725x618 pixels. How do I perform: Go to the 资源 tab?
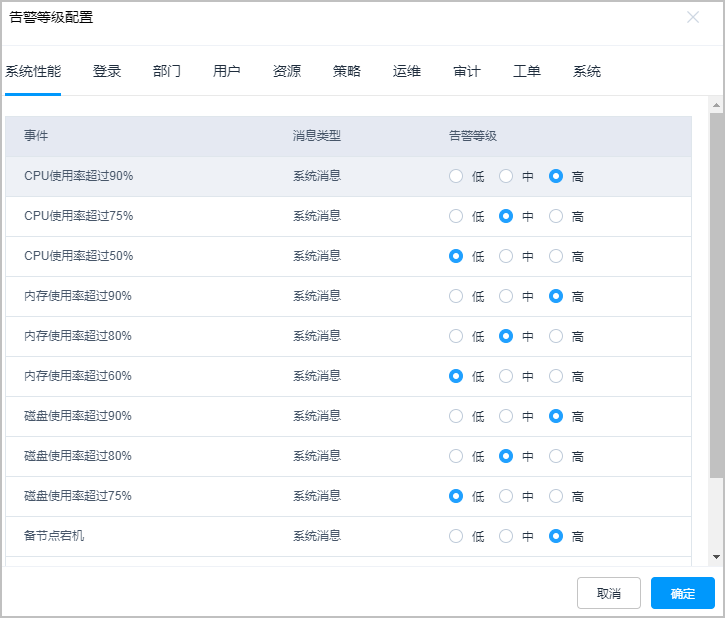[x=287, y=72]
